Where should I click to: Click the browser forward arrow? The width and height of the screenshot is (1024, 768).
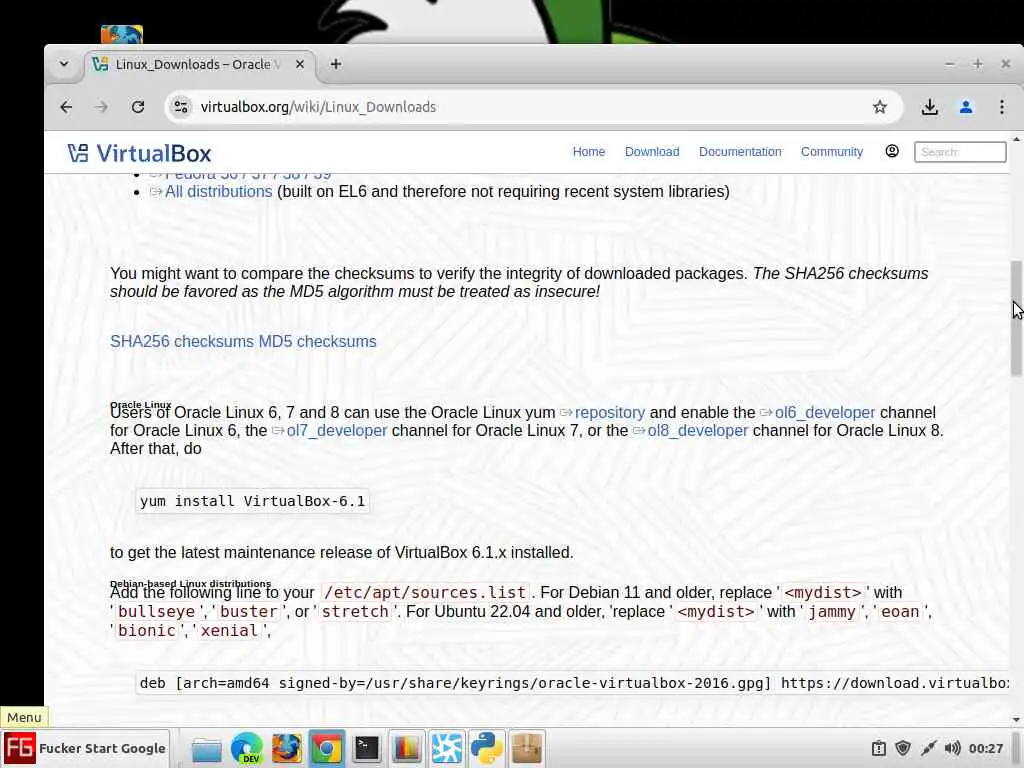tap(101, 107)
